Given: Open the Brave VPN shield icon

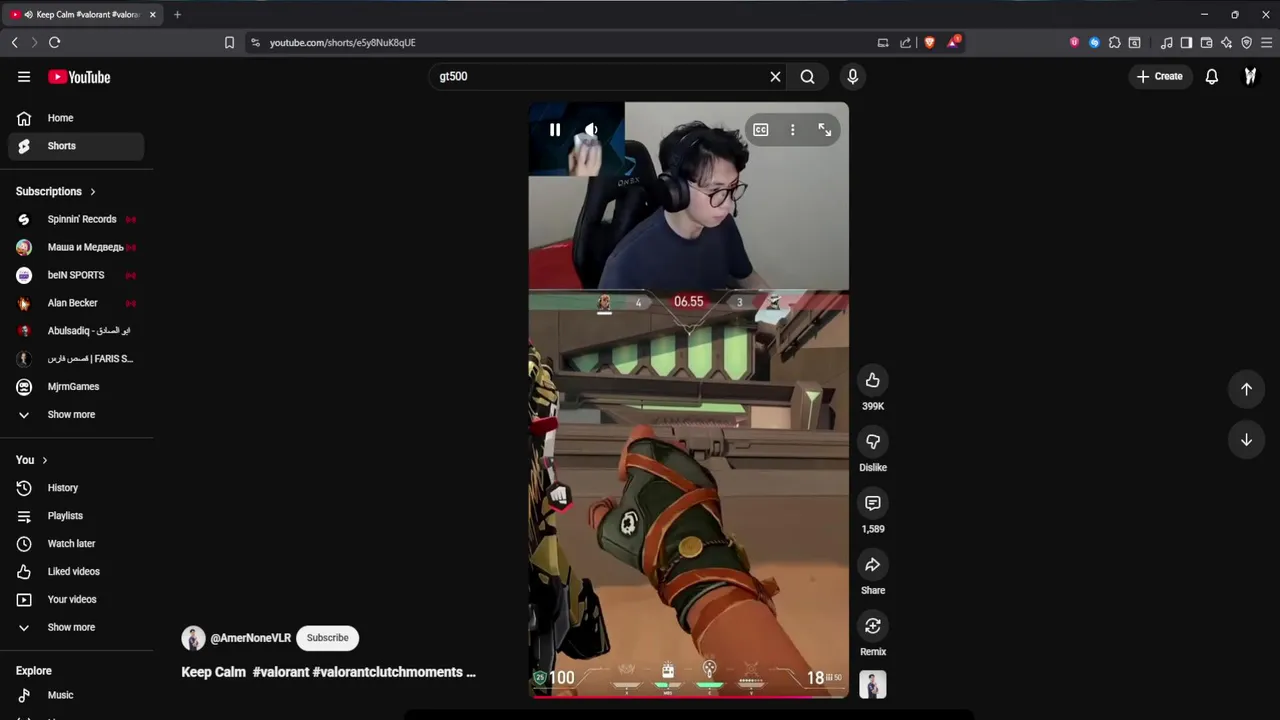Looking at the screenshot, I should pyautogui.click(x=1246, y=43).
